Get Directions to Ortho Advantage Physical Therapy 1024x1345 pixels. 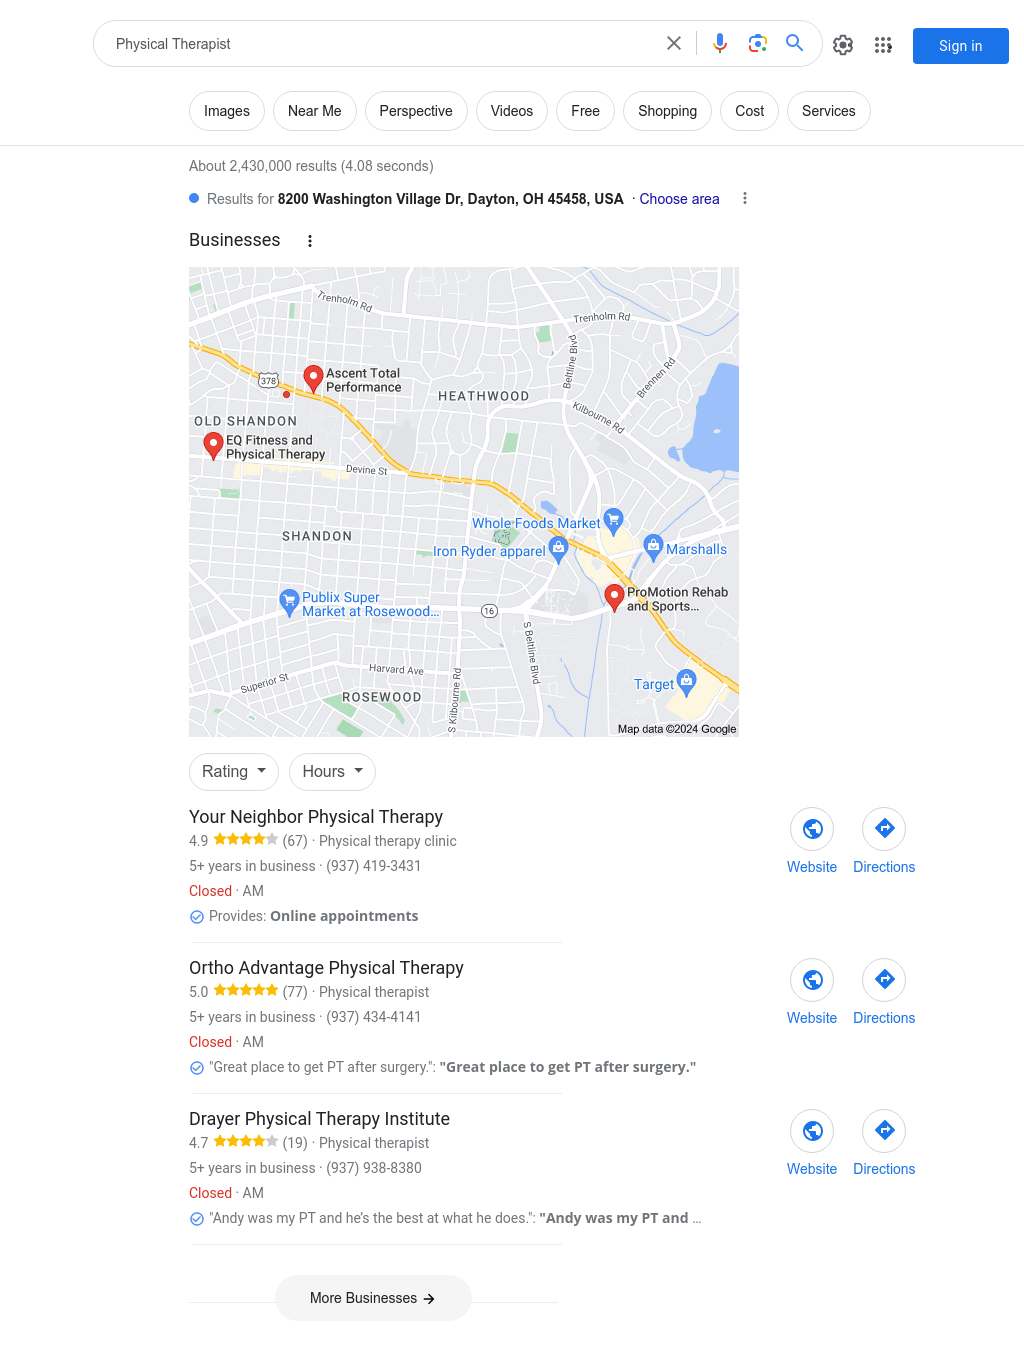884,992
